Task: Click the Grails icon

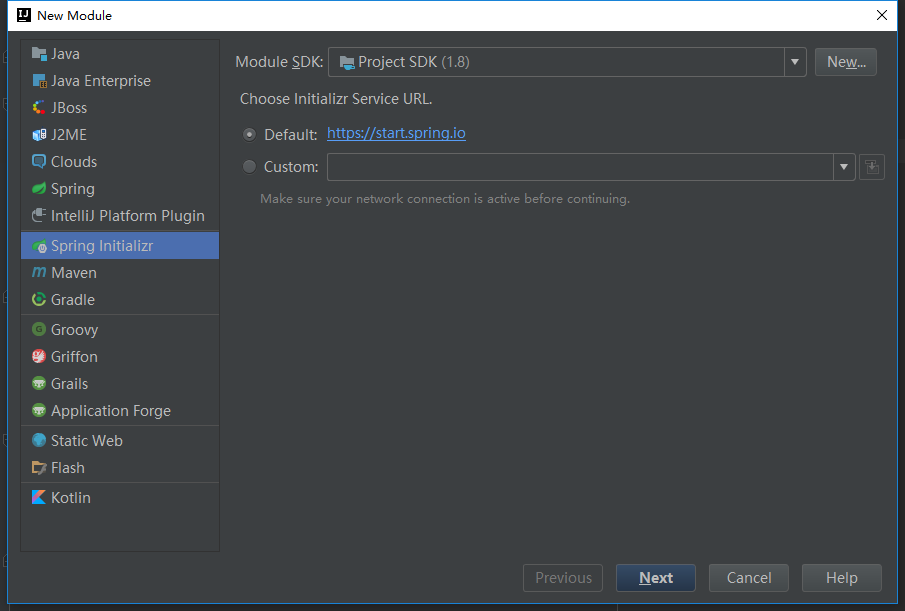Action: (x=39, y=384)
